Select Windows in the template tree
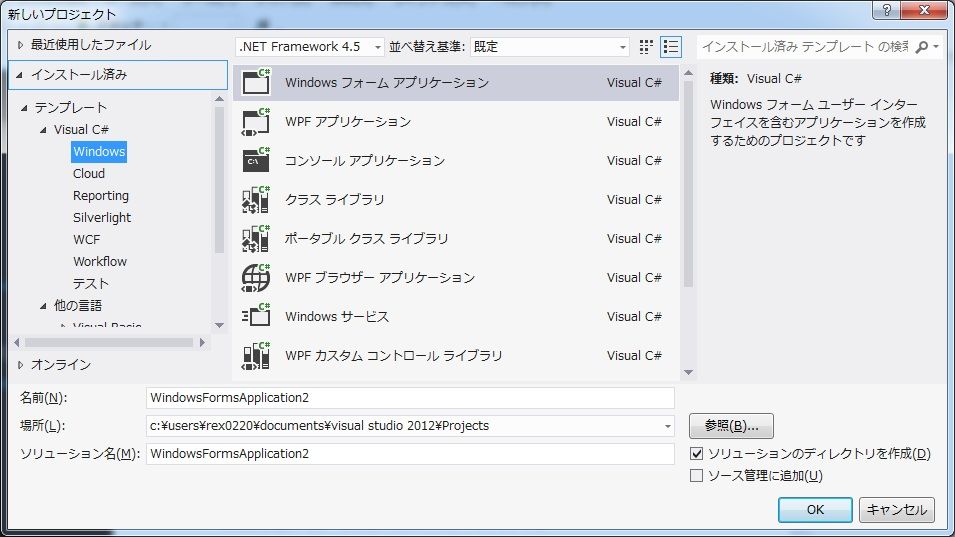The width and height of the screenshot is (955, 537). [99, 152]
